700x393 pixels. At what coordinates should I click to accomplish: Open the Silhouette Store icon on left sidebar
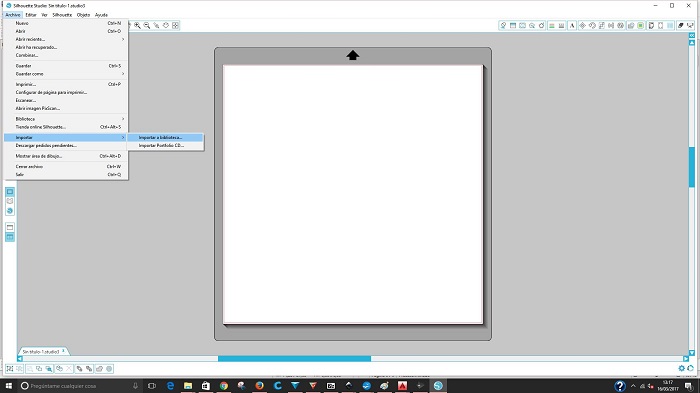point(10,211)
